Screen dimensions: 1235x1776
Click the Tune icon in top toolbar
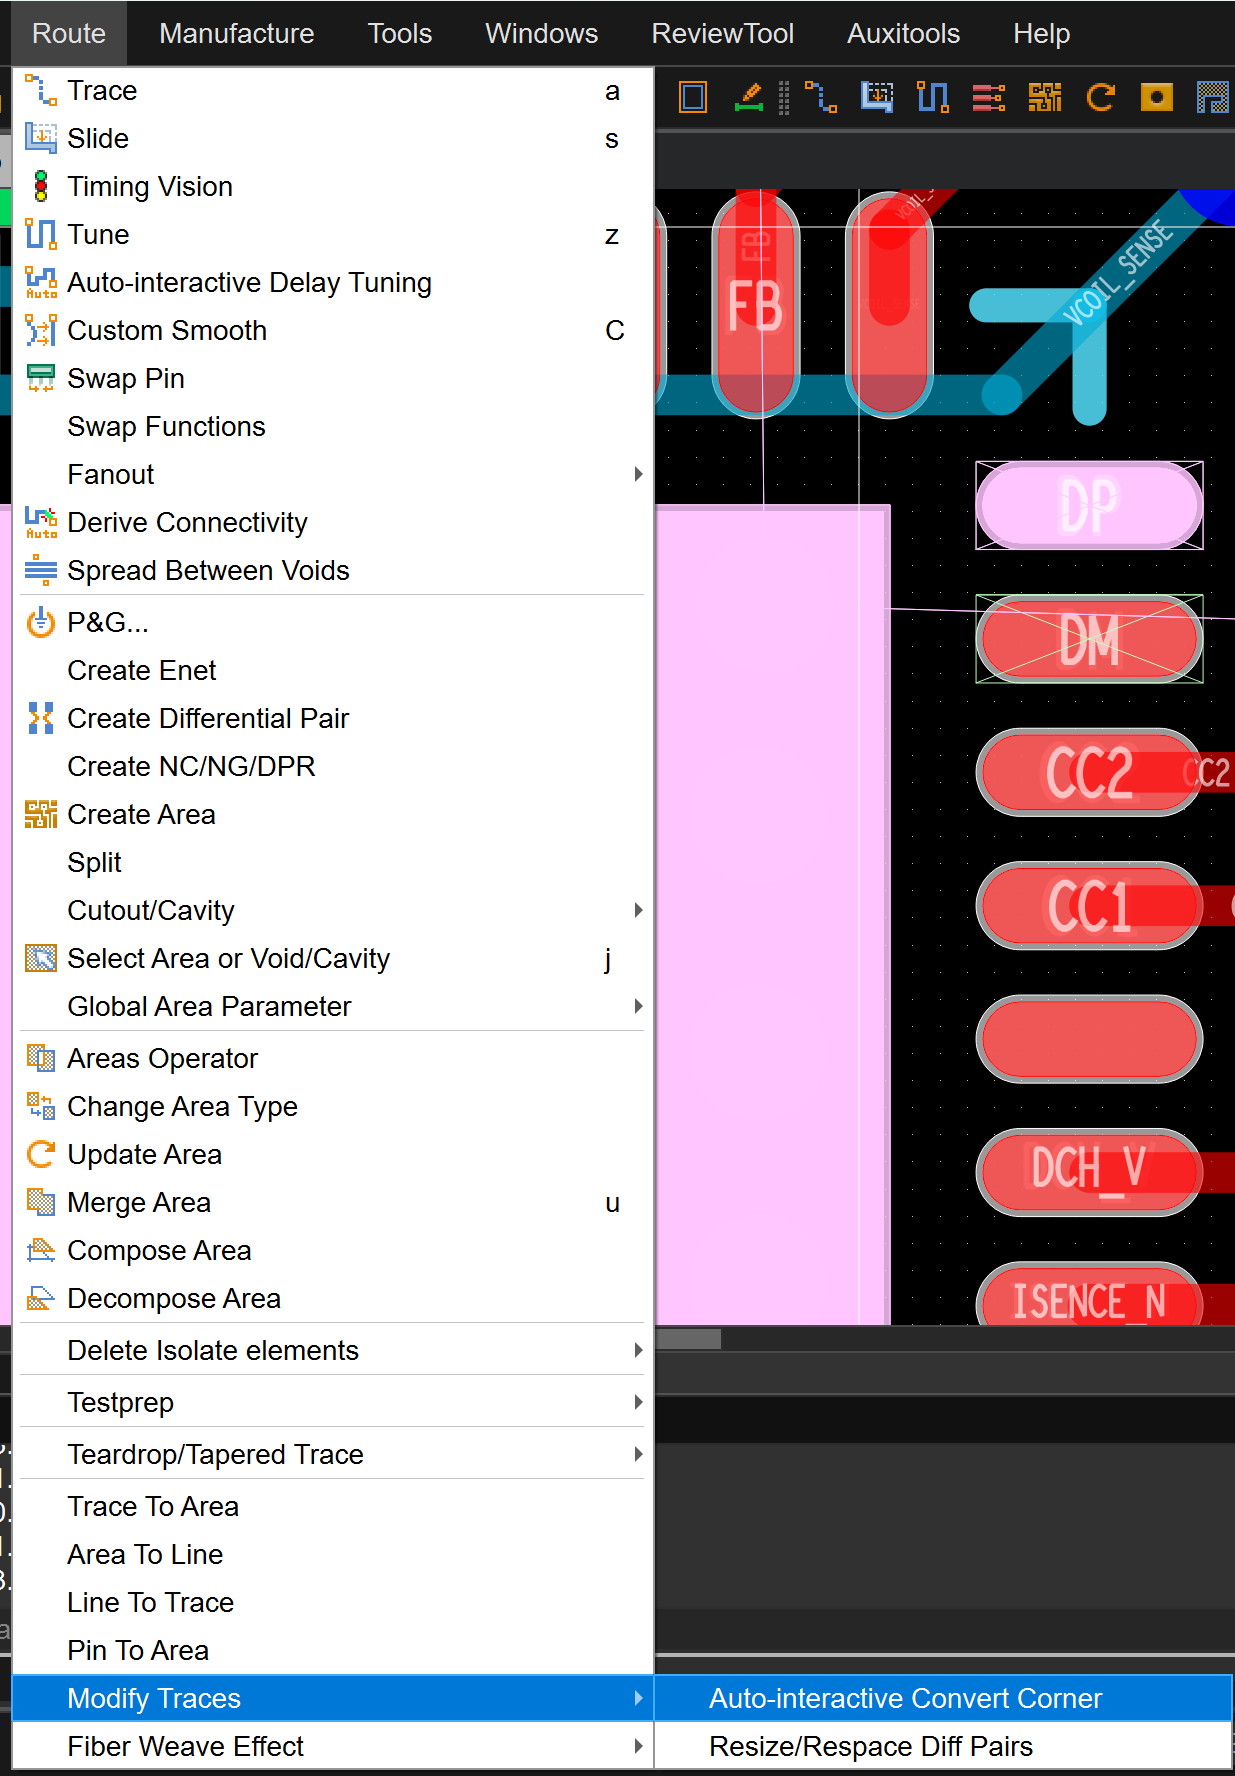(x=932, y=97)
